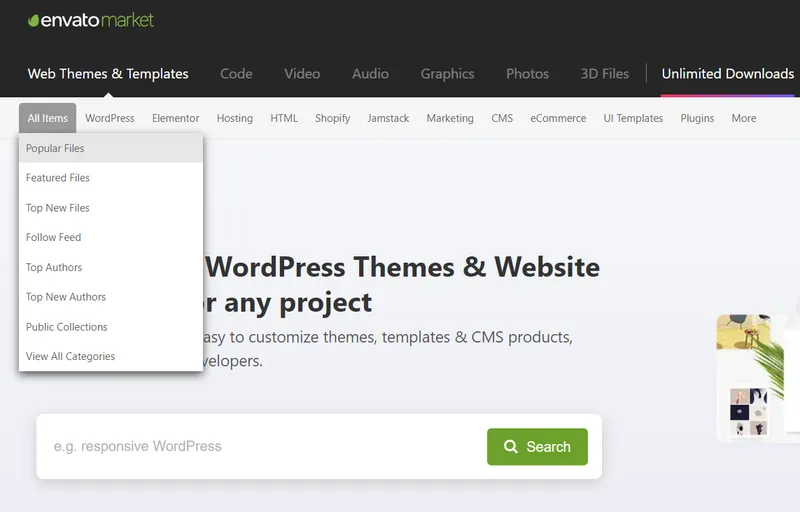Choose the Shopify category
Screen dimensions: 800x512
click(x=333, y=118)
